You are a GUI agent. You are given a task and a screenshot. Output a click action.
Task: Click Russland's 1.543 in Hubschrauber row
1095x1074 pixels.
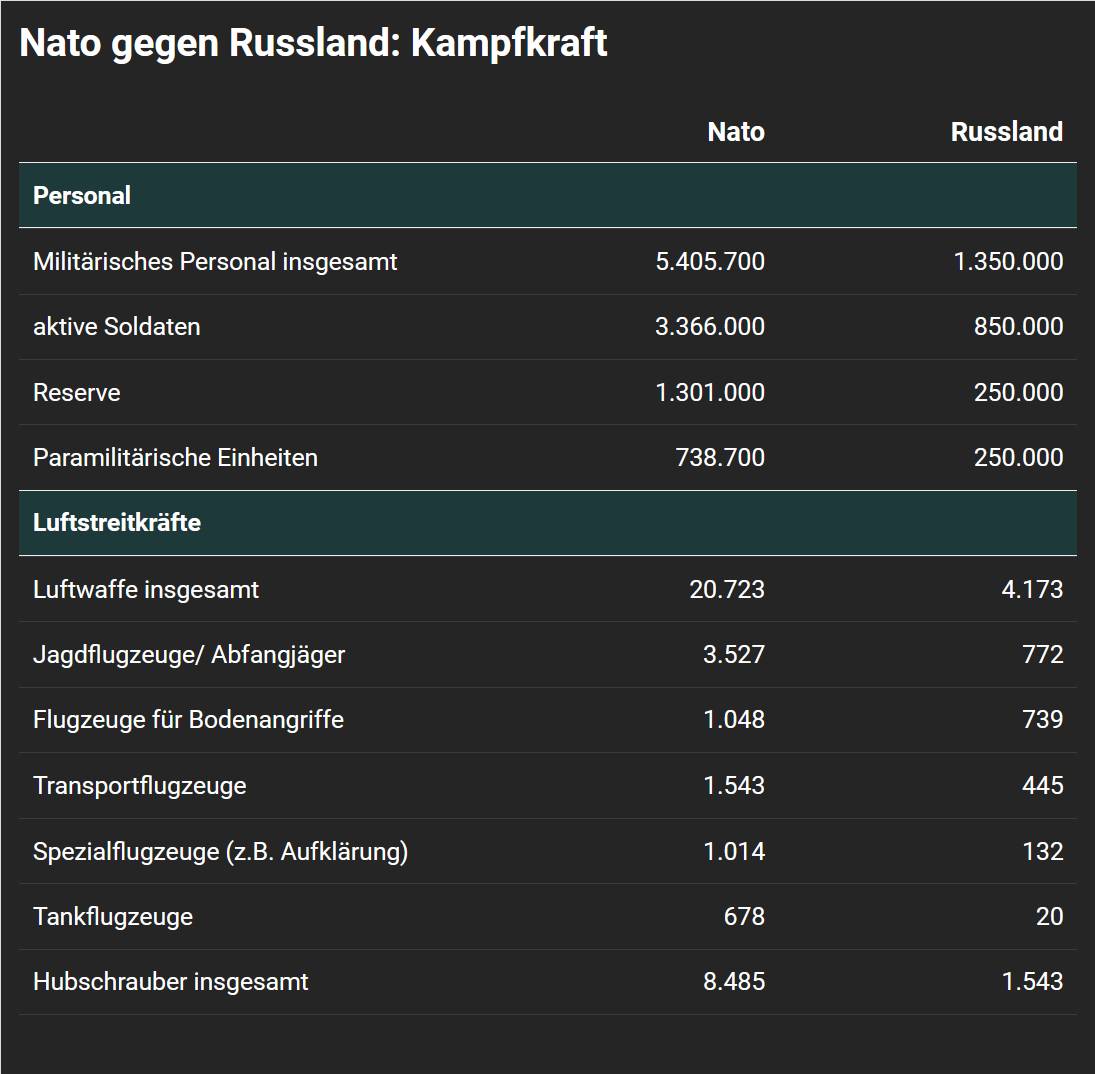click(x=1032, y=982)
